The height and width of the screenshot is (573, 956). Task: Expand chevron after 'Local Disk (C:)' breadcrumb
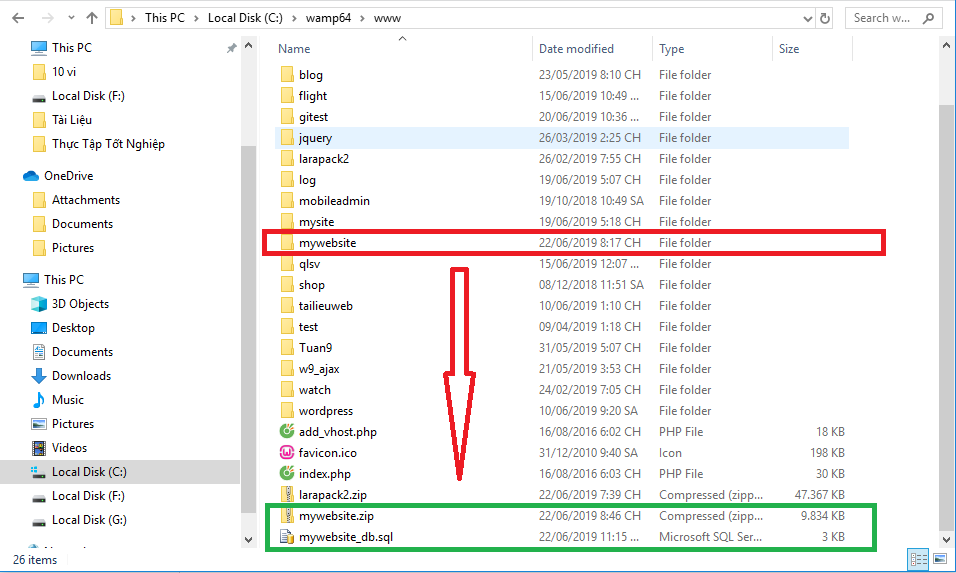coord(294,18)
